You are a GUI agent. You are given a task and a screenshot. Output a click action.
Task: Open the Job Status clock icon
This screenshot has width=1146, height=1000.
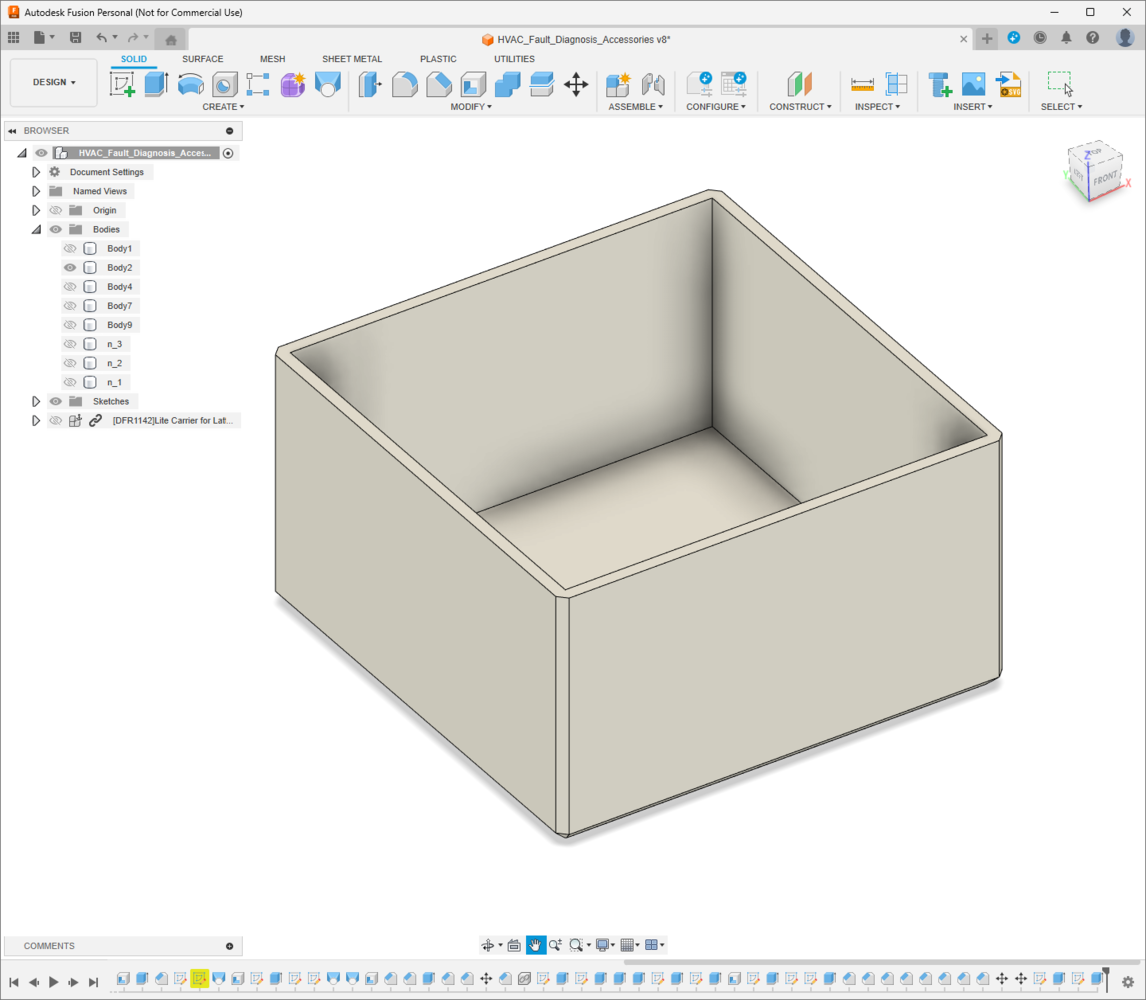coord(1040,38)
